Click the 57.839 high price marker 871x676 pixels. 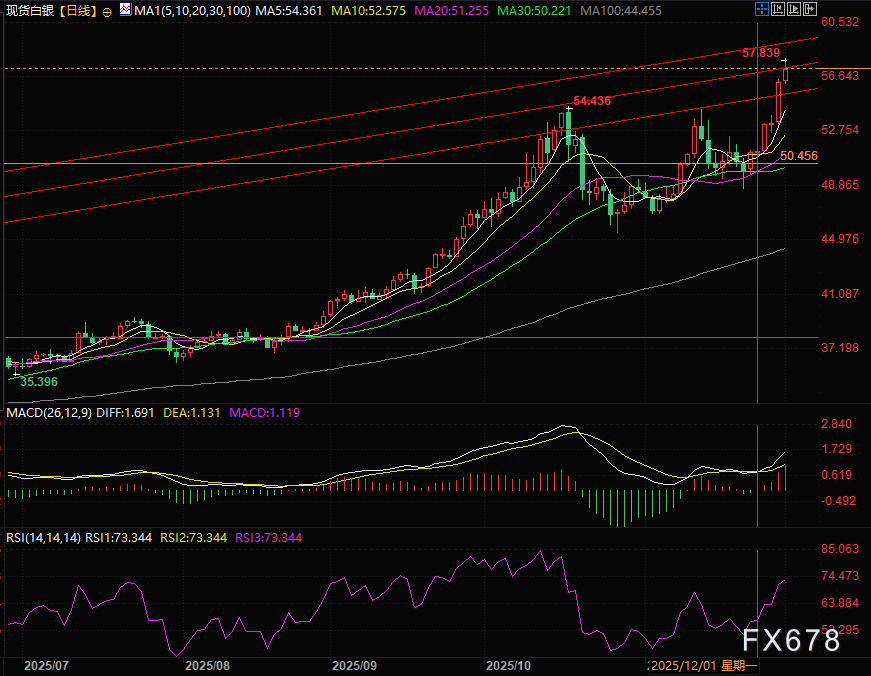click(761, 51)
